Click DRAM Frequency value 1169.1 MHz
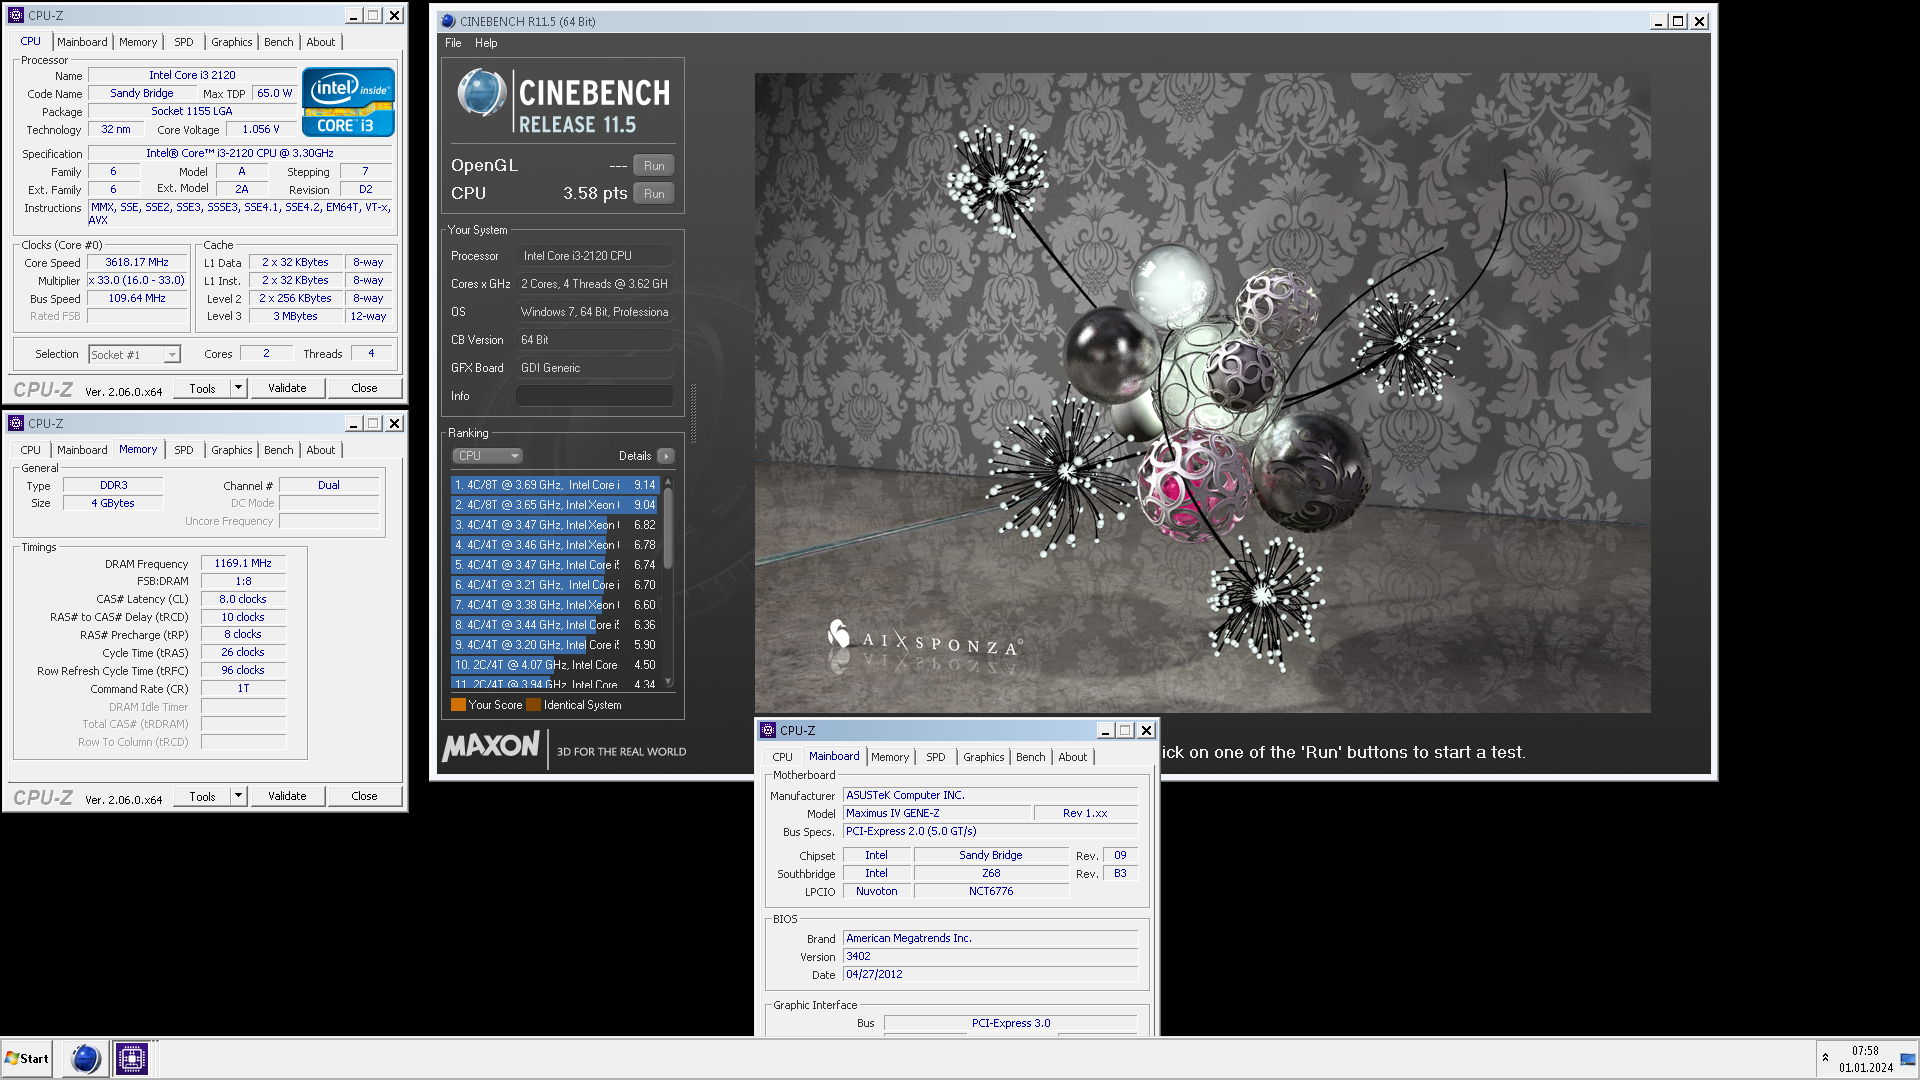Image resolution: width=1920 pixels, height=1080 pixels. click(x=243, y=563)
